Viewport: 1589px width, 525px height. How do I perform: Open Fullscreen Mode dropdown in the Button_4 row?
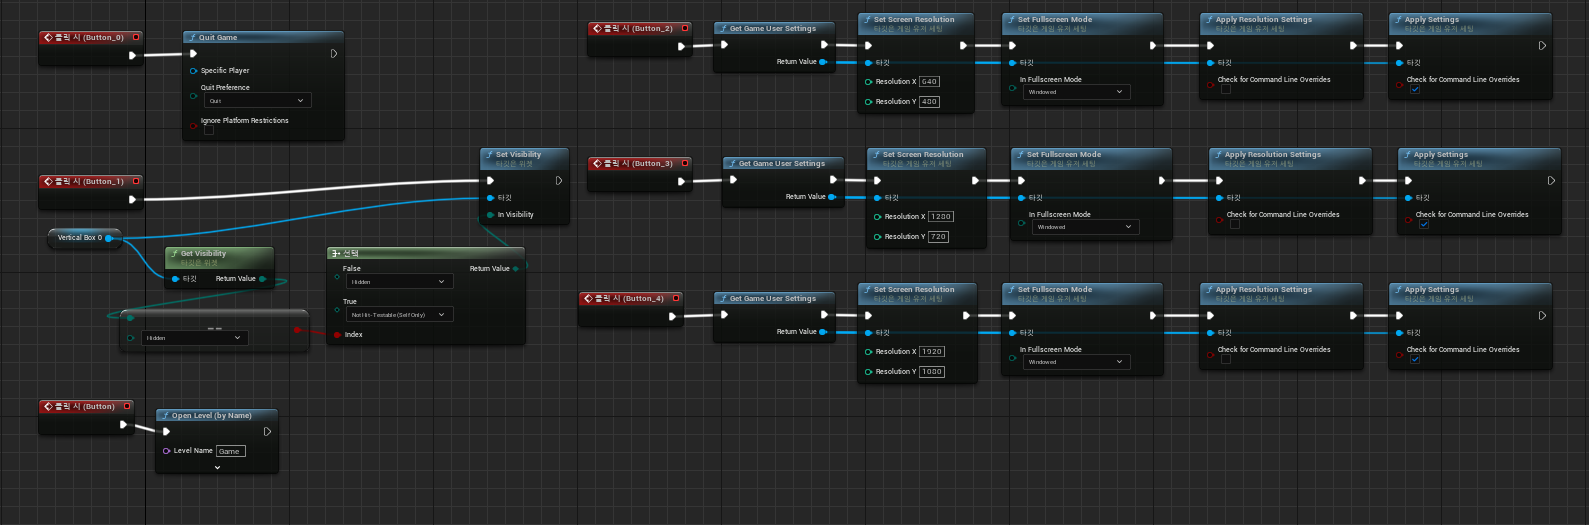tap(1077, 362)
